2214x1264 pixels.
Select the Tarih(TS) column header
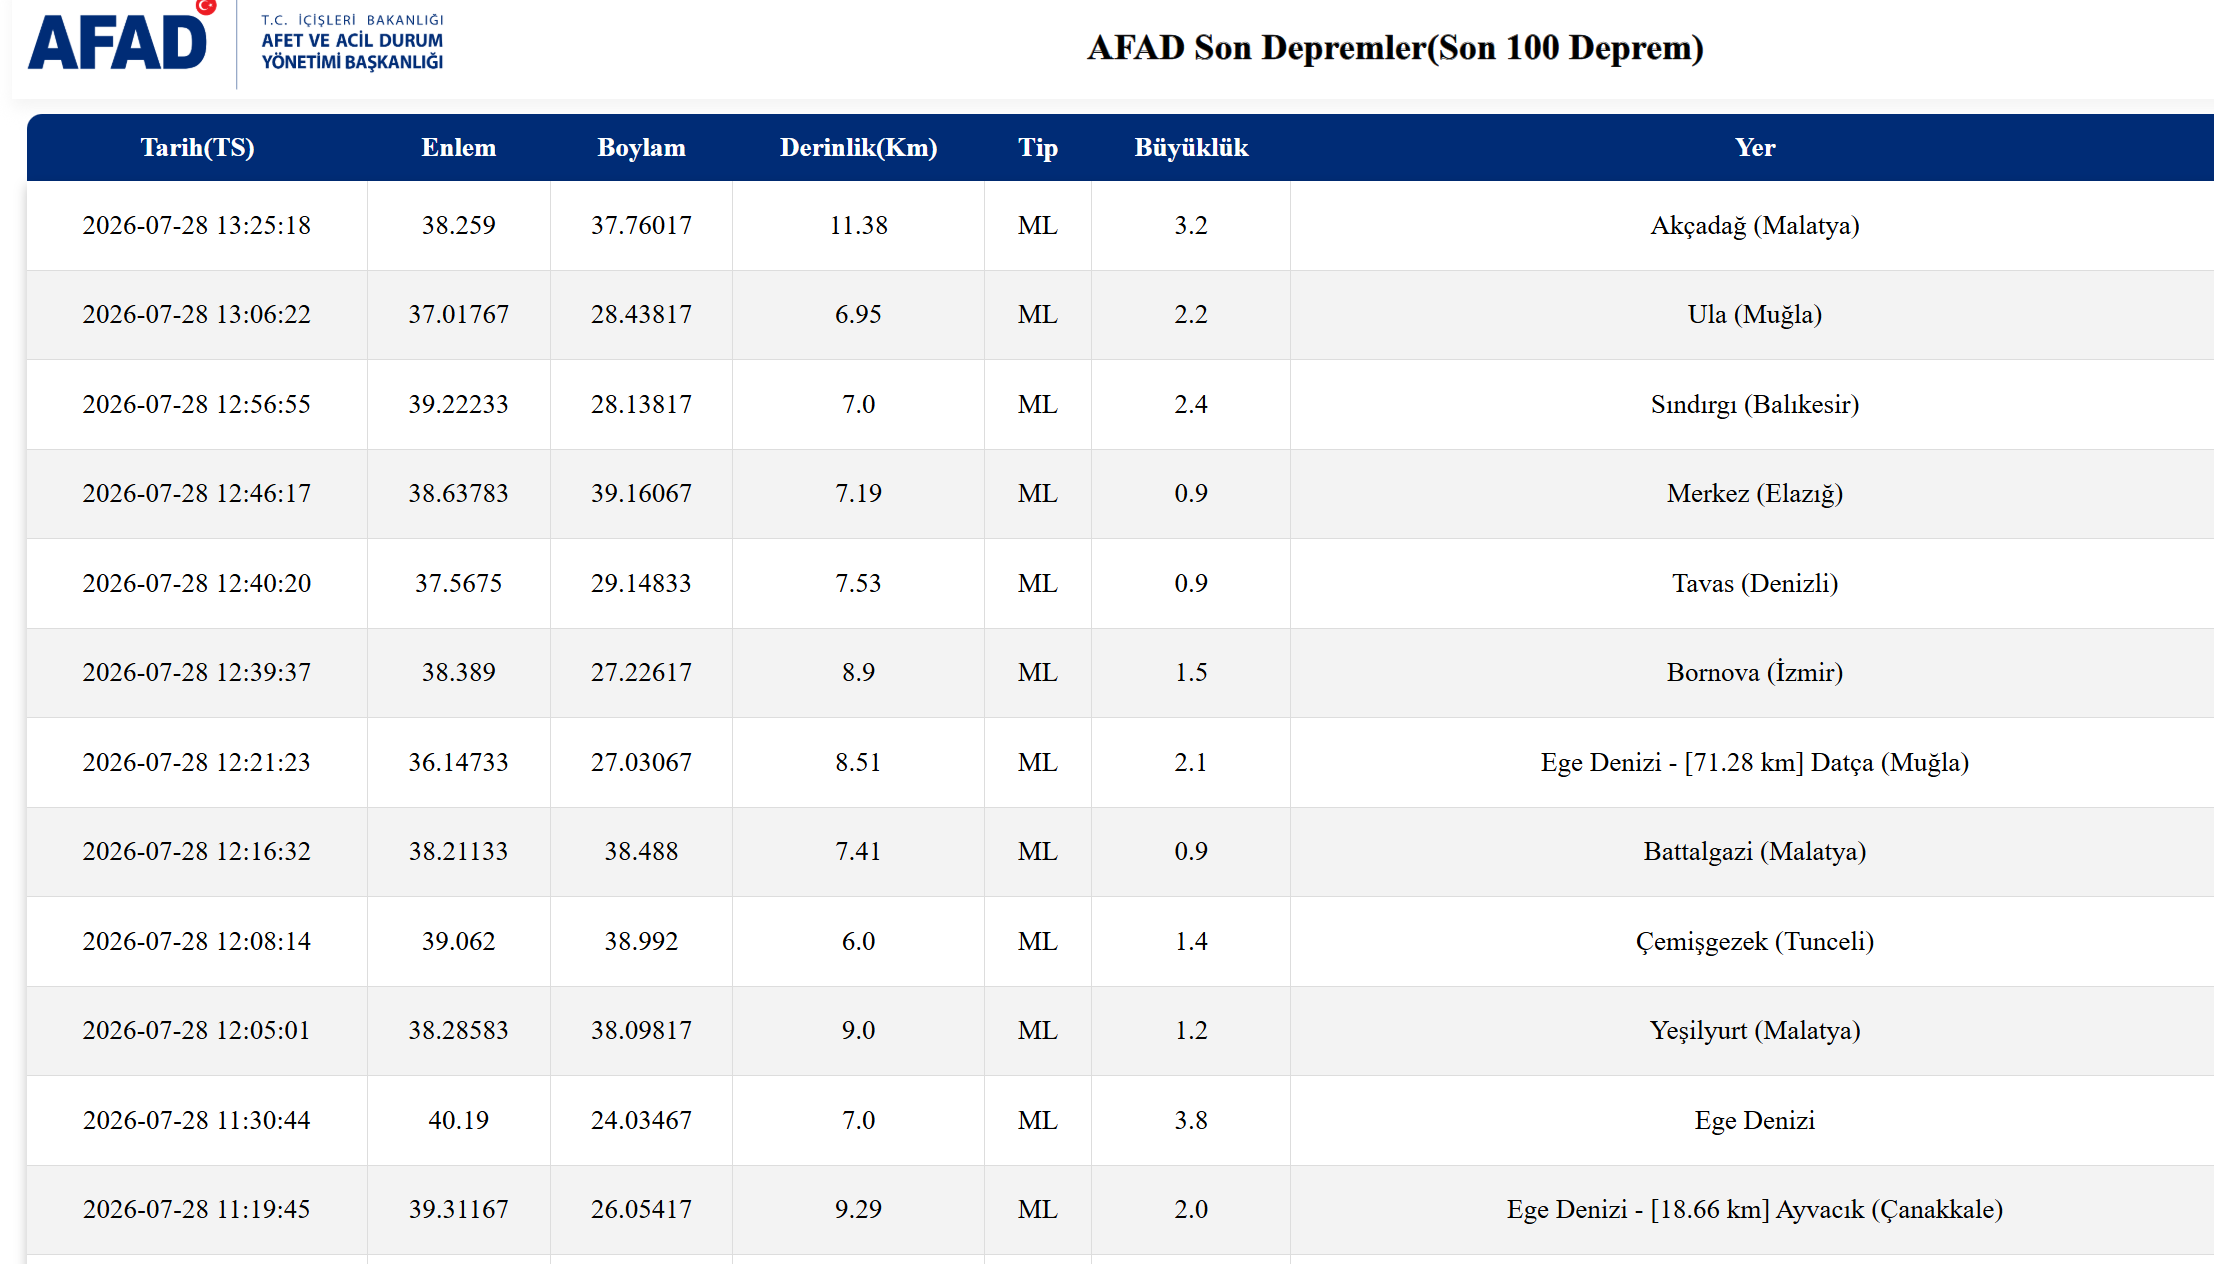click(x=197, y=147)
